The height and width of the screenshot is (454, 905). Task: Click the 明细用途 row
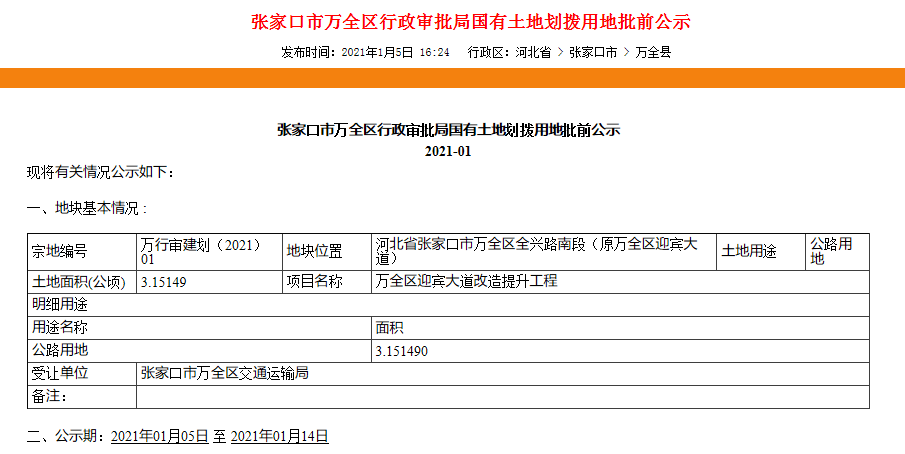[448, 305]
